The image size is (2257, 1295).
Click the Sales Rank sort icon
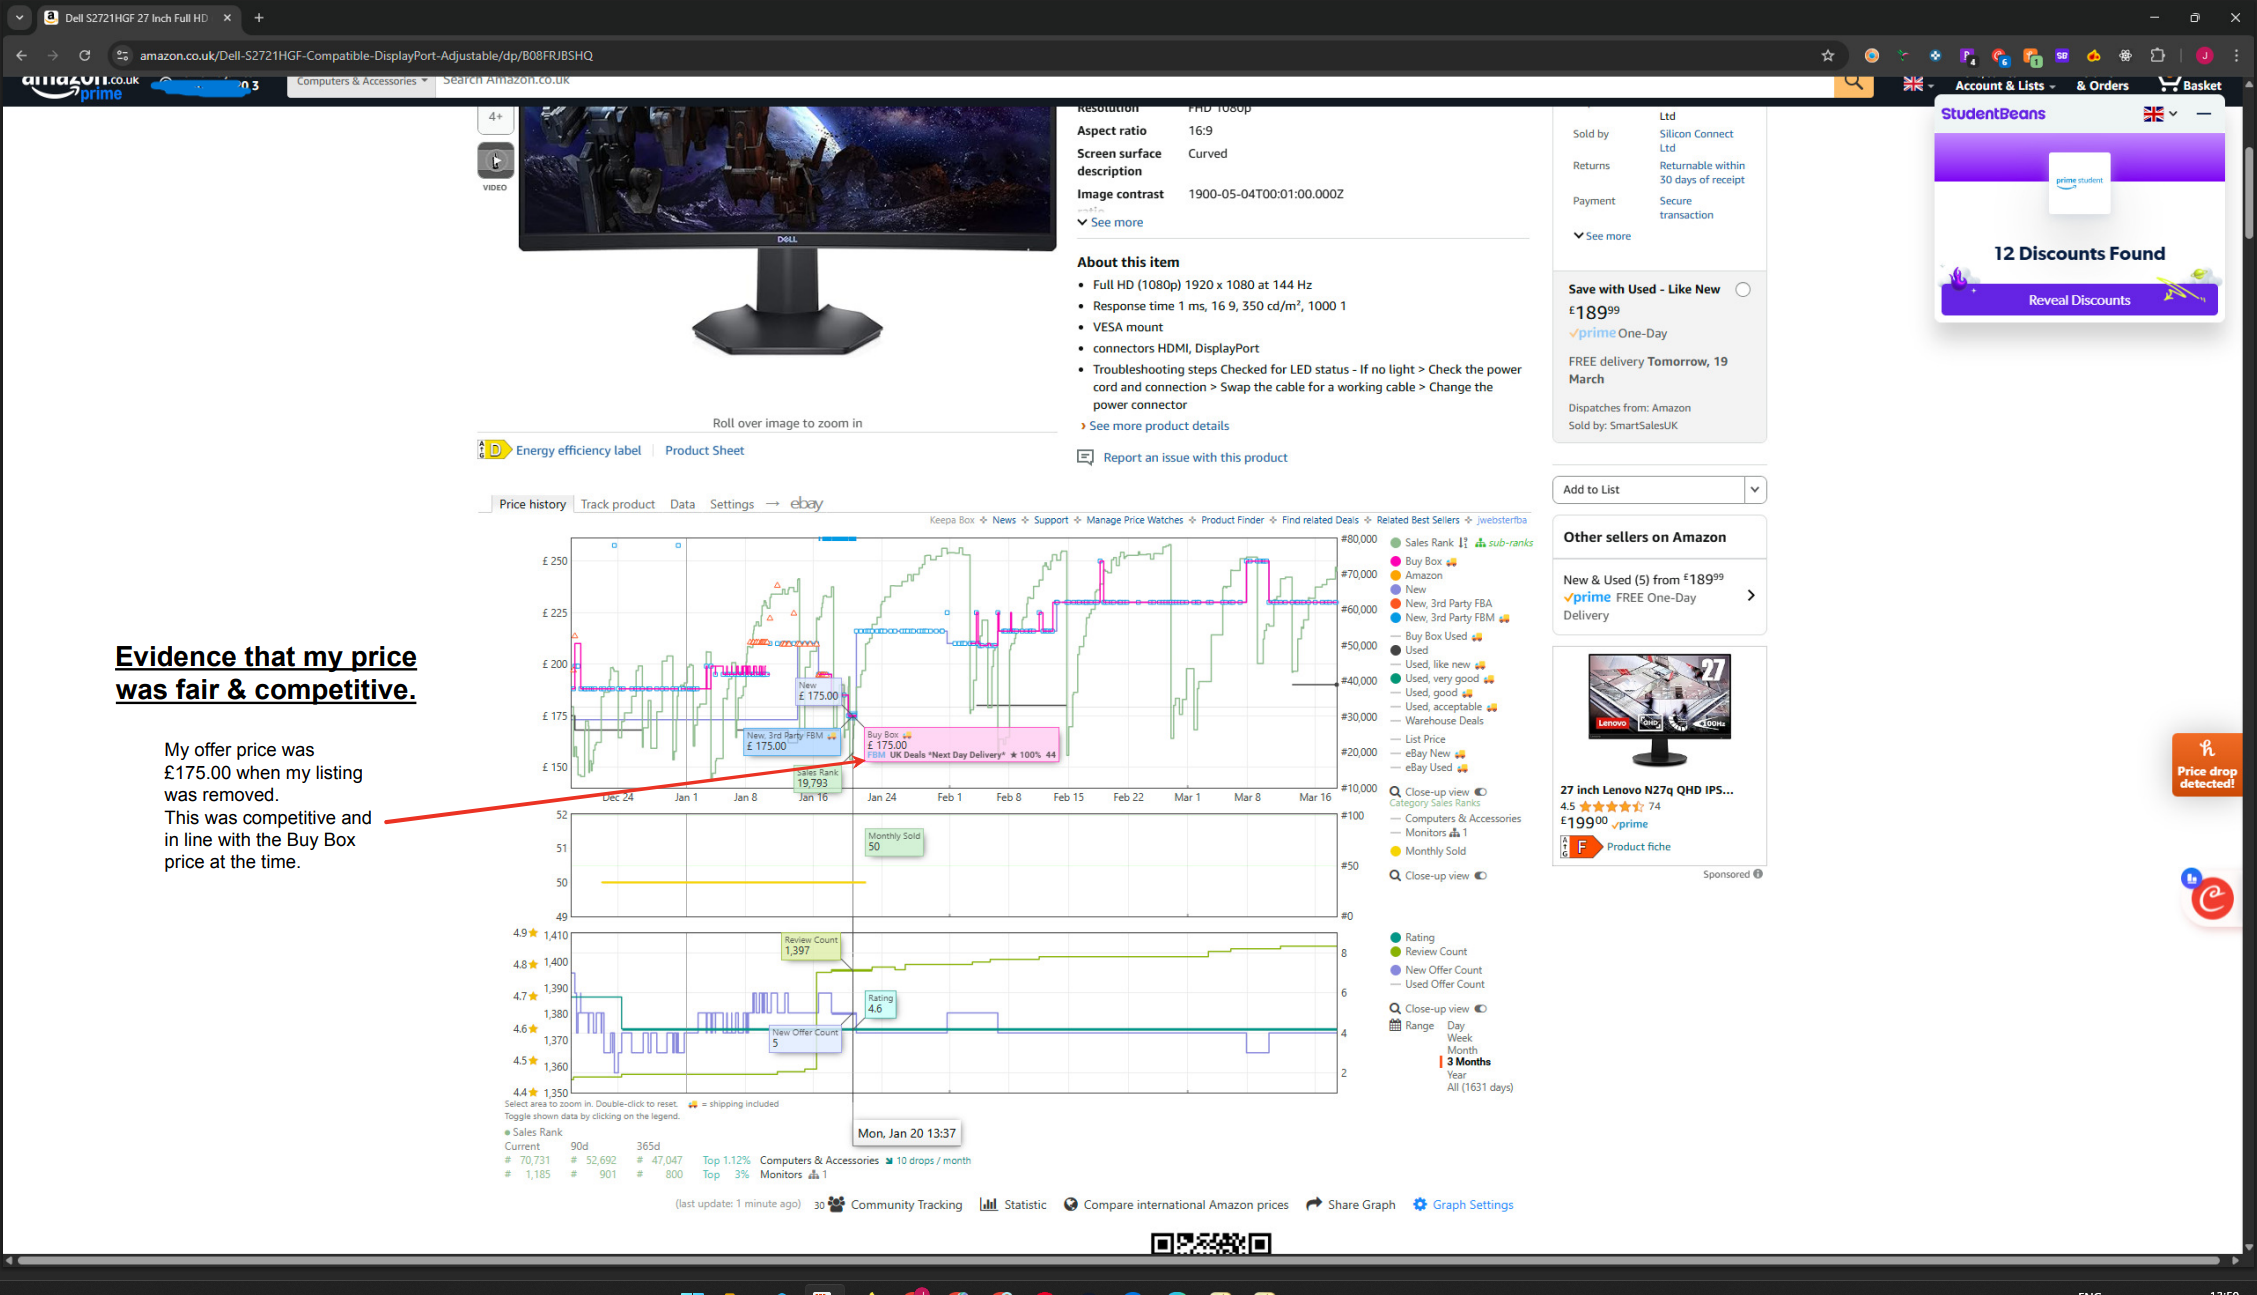coord(1463,543)
